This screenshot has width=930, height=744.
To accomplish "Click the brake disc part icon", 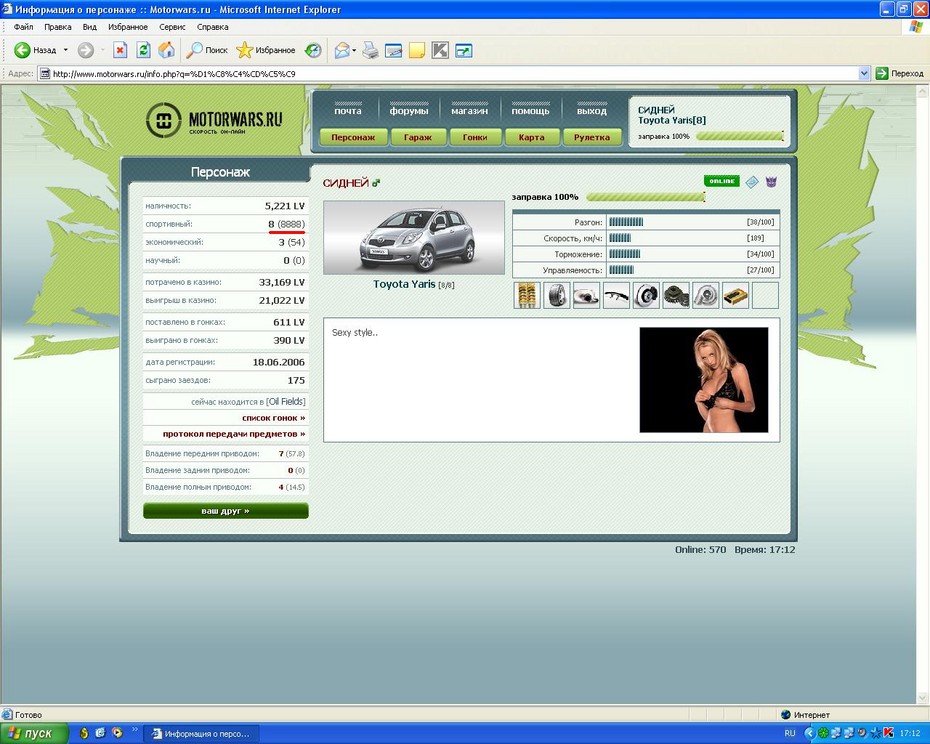I will point(646,295).
